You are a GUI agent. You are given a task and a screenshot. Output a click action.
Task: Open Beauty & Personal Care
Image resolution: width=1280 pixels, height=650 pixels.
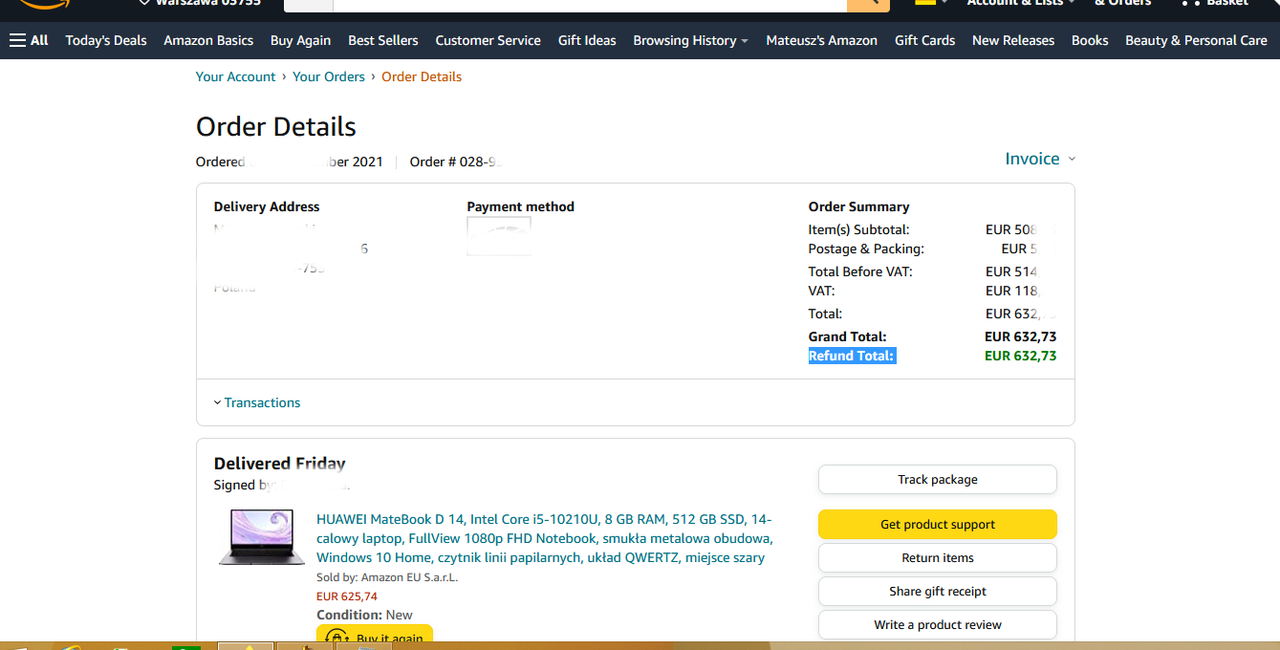(x=1196, y=40)
